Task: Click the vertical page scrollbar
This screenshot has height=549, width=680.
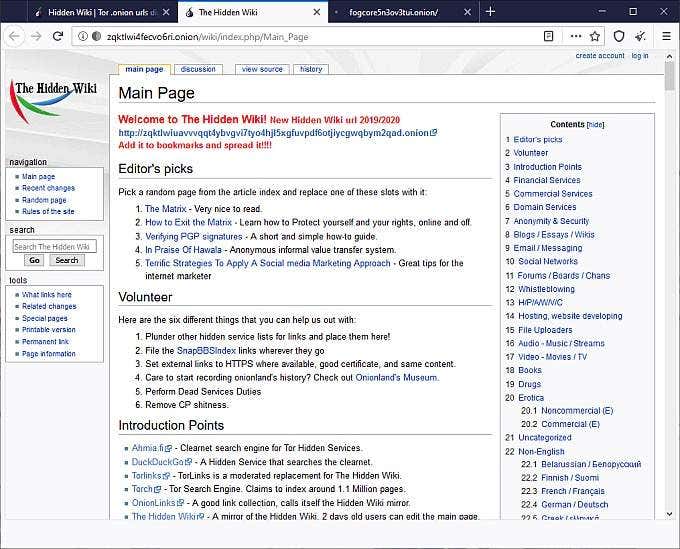Action: [x=671, y=300]
